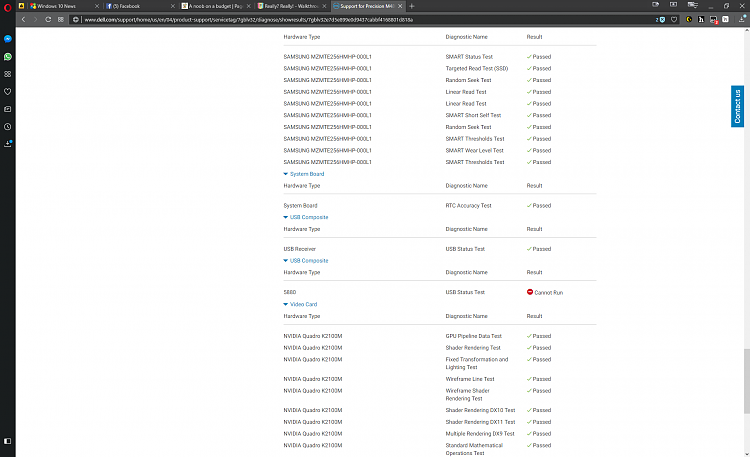Collapse USB Composite section containing 5880
Image resolution: width=750 pixels, height=457 pixels.
(306, 261)
